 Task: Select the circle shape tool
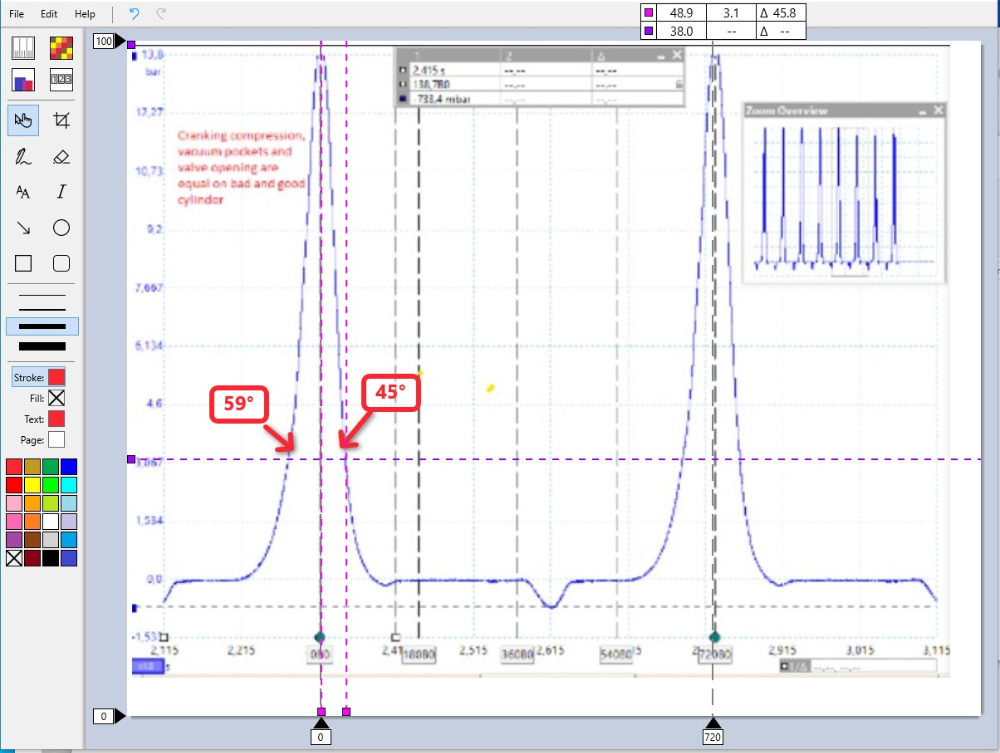pyautogui.click(x=61, y=228)
